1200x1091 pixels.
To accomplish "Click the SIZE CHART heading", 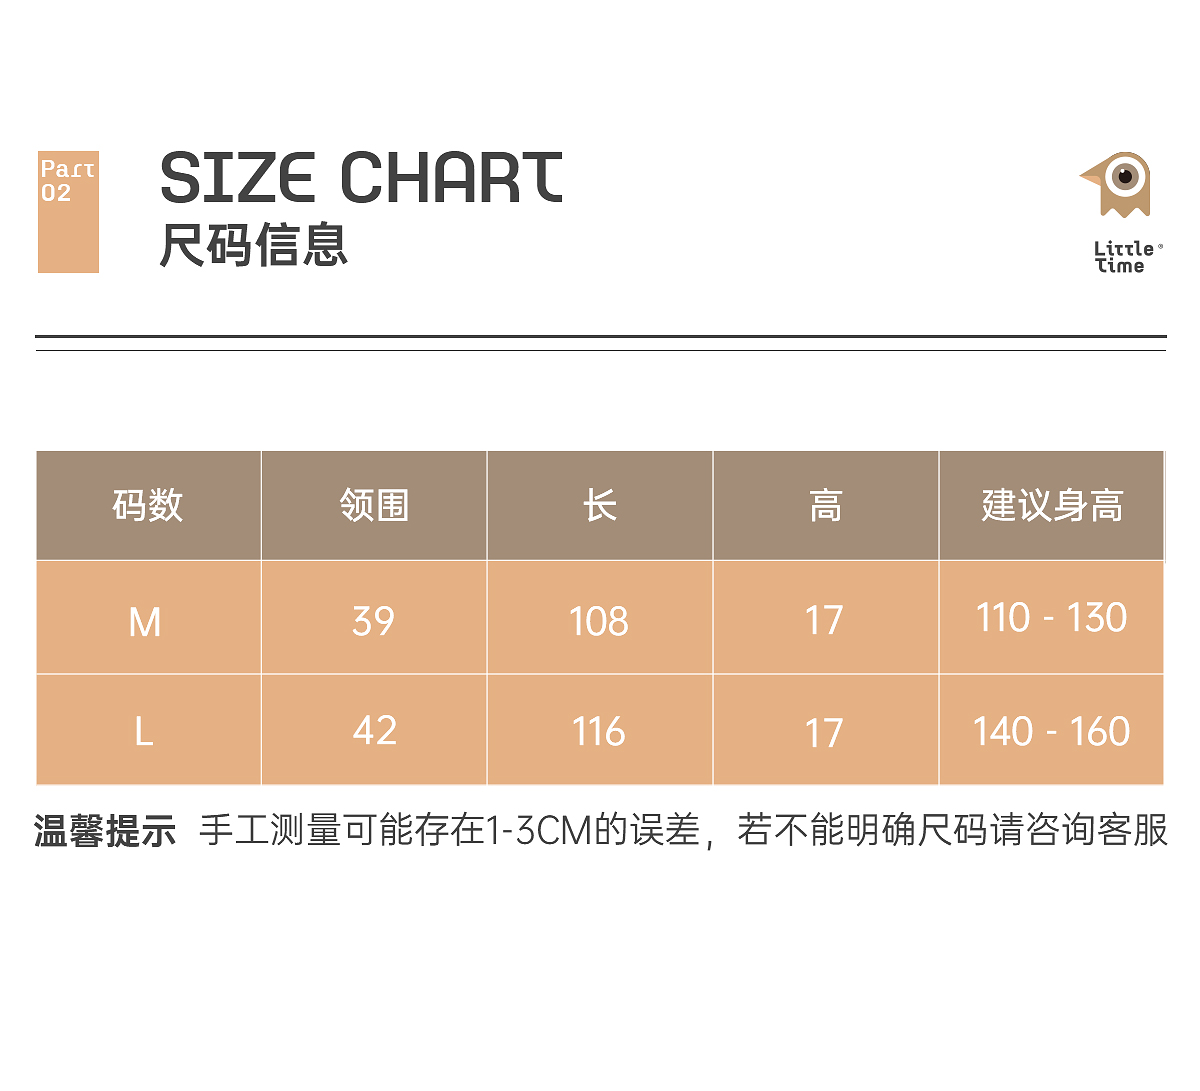I will click(361, 178).
